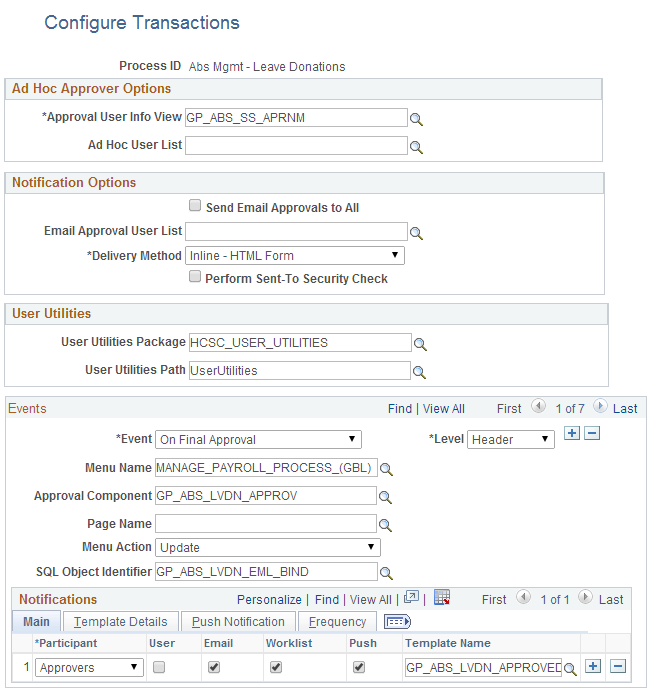Open lookup for Approval User Info View
Image resolution: width=651 pixels, height=691 pixels.
click(416, 119)
